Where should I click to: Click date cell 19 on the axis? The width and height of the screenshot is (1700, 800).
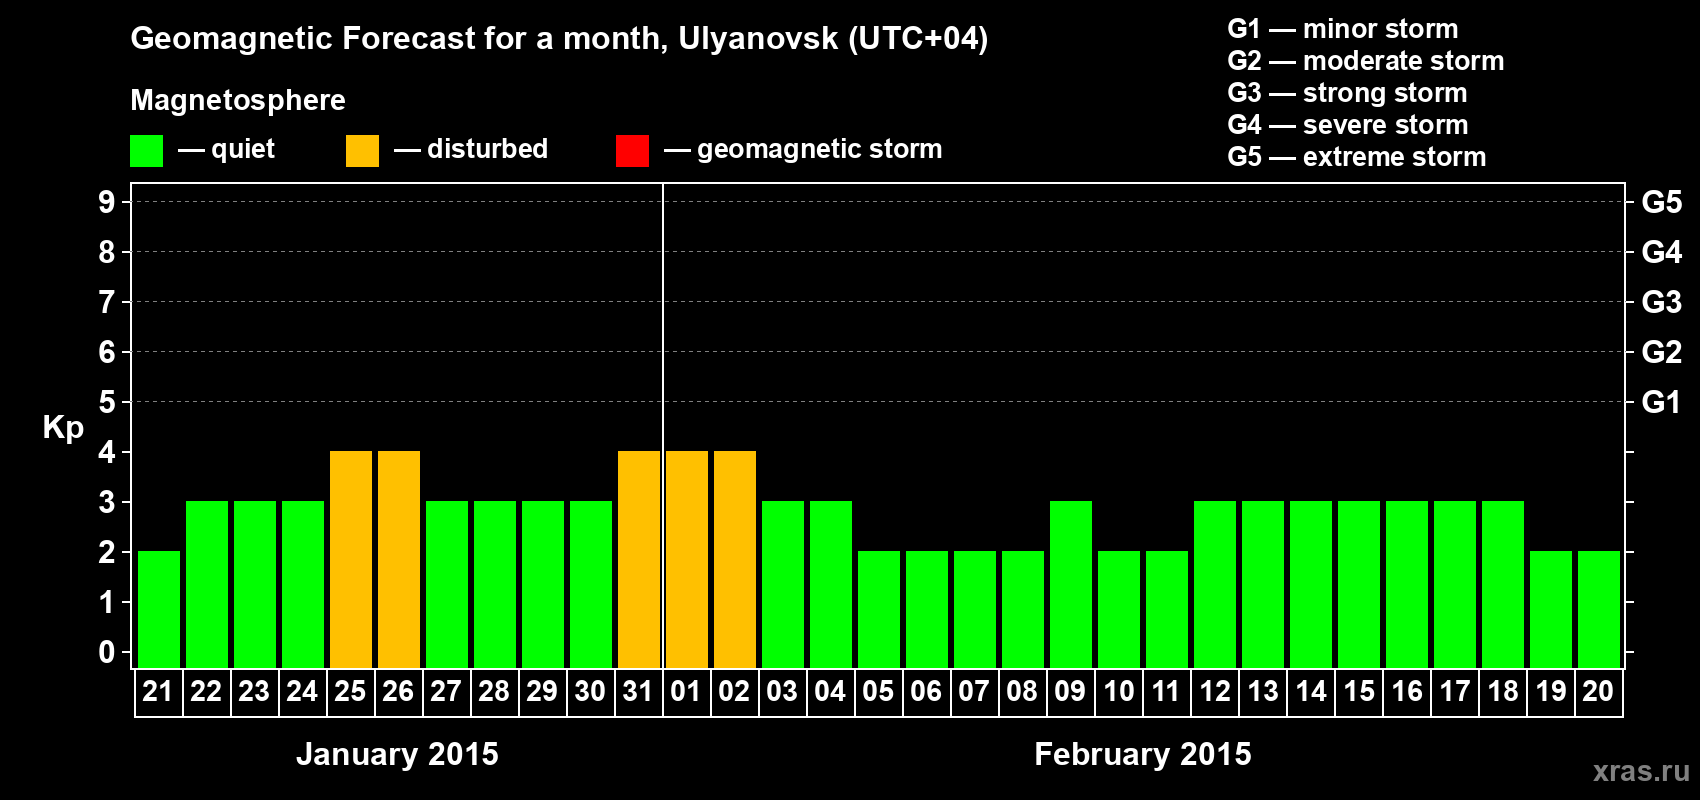pyautogui.click(x=1551, y=692)
